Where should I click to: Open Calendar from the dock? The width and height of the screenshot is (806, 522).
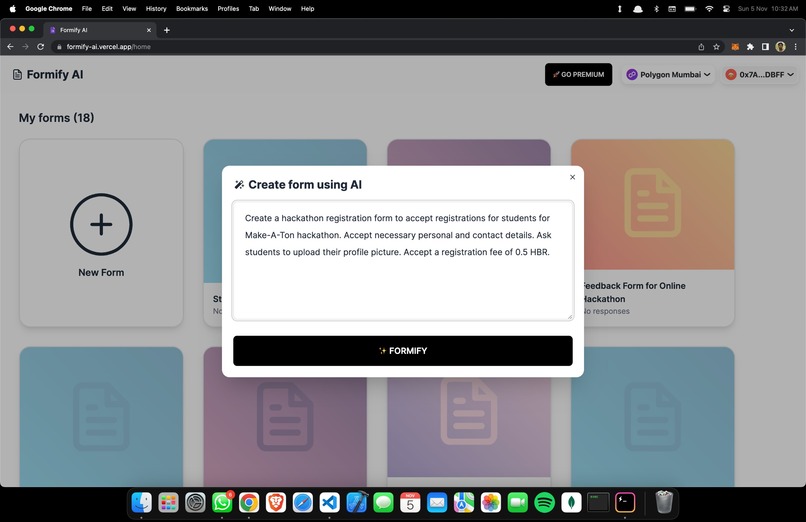pos(410,502)
